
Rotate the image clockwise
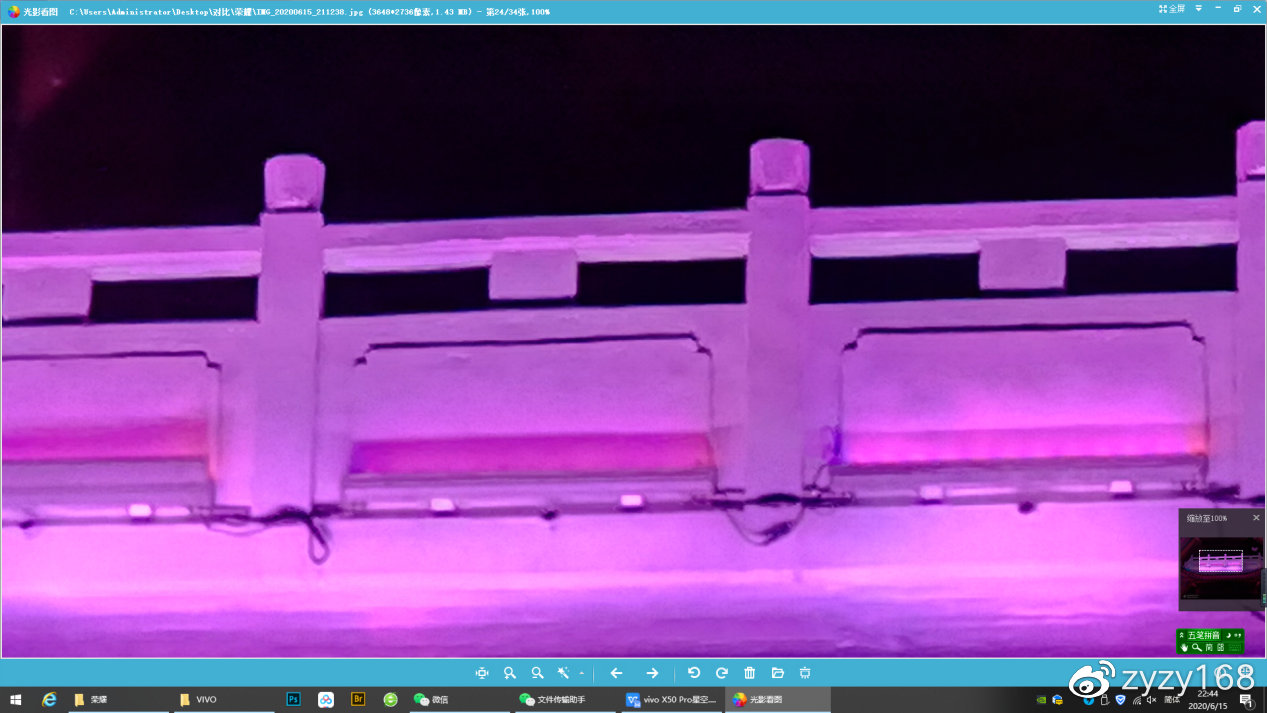click(722, 673)
